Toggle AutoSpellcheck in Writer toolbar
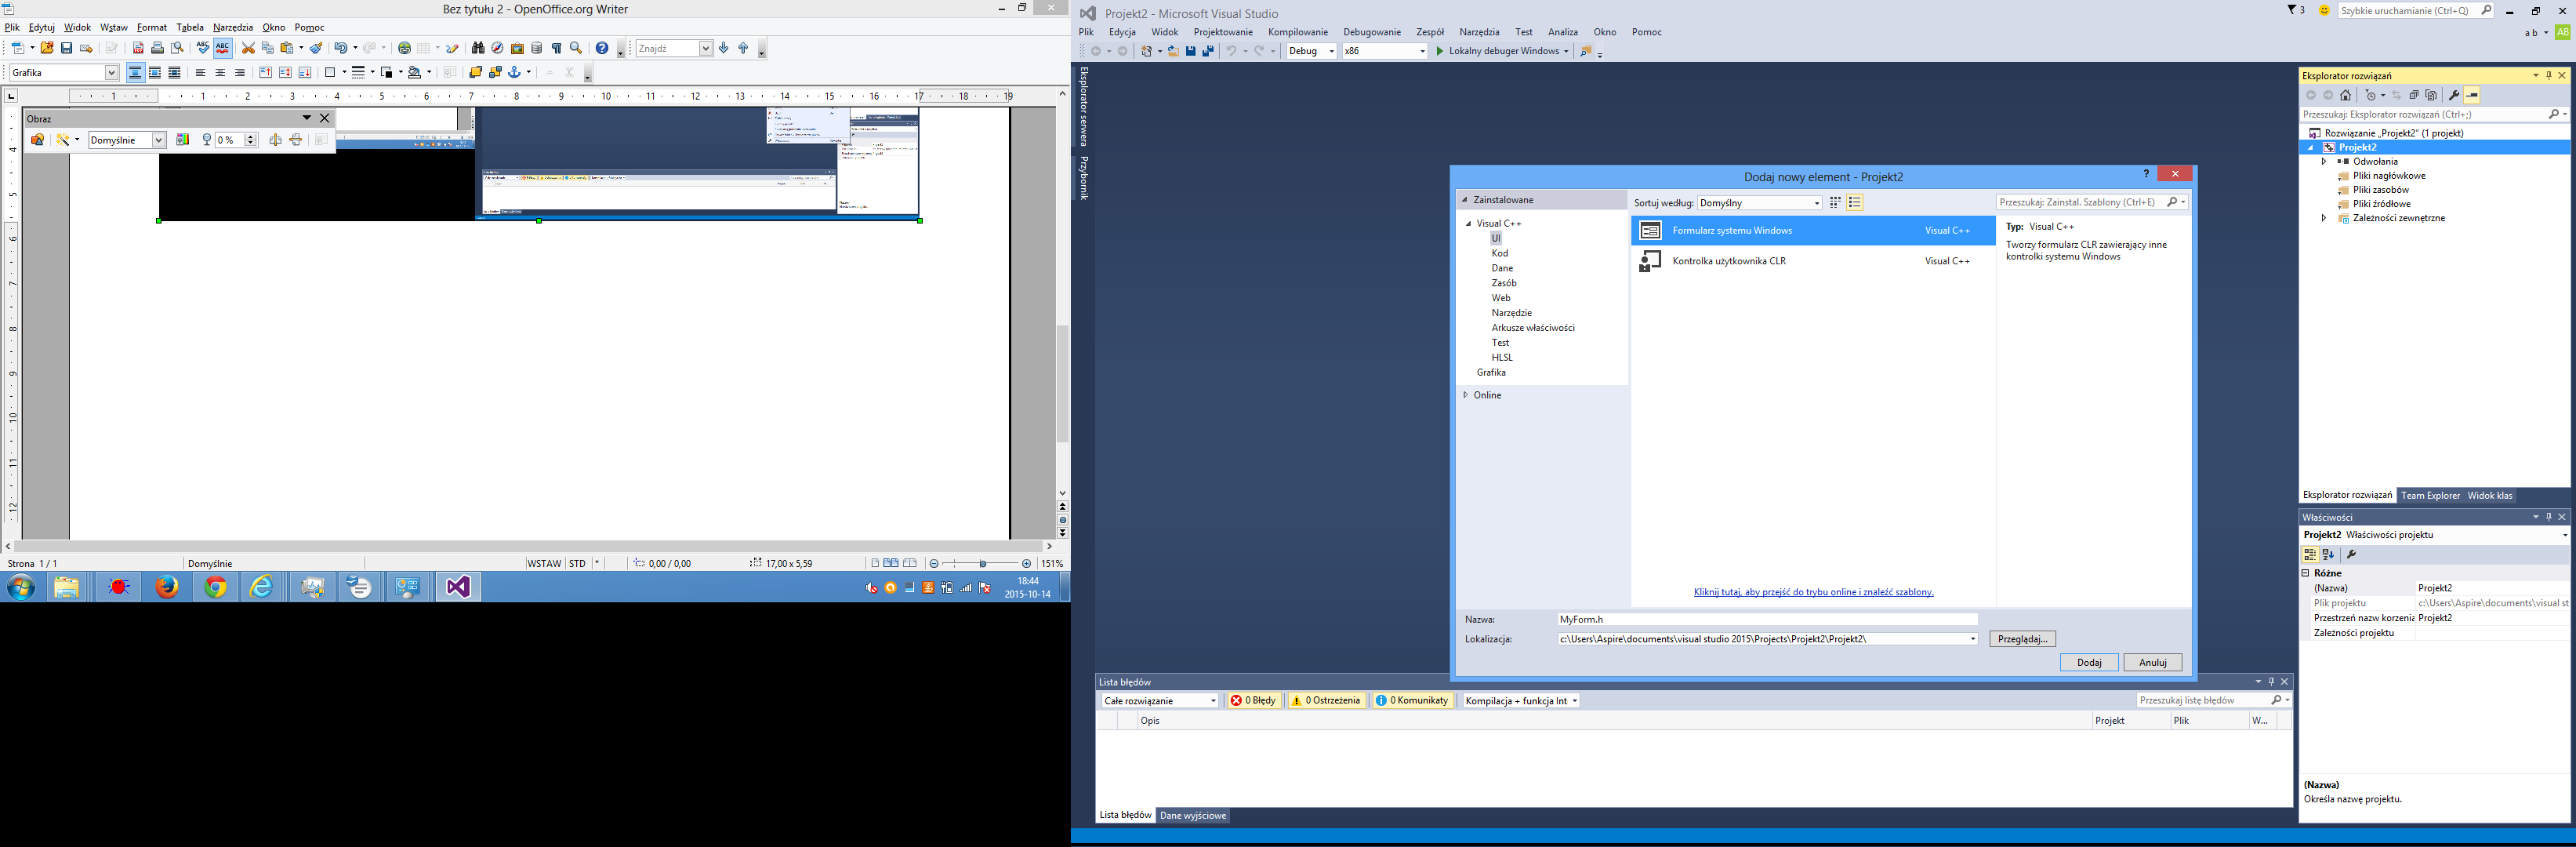Viewport: 2576px width, 847px height. (222, 48)
